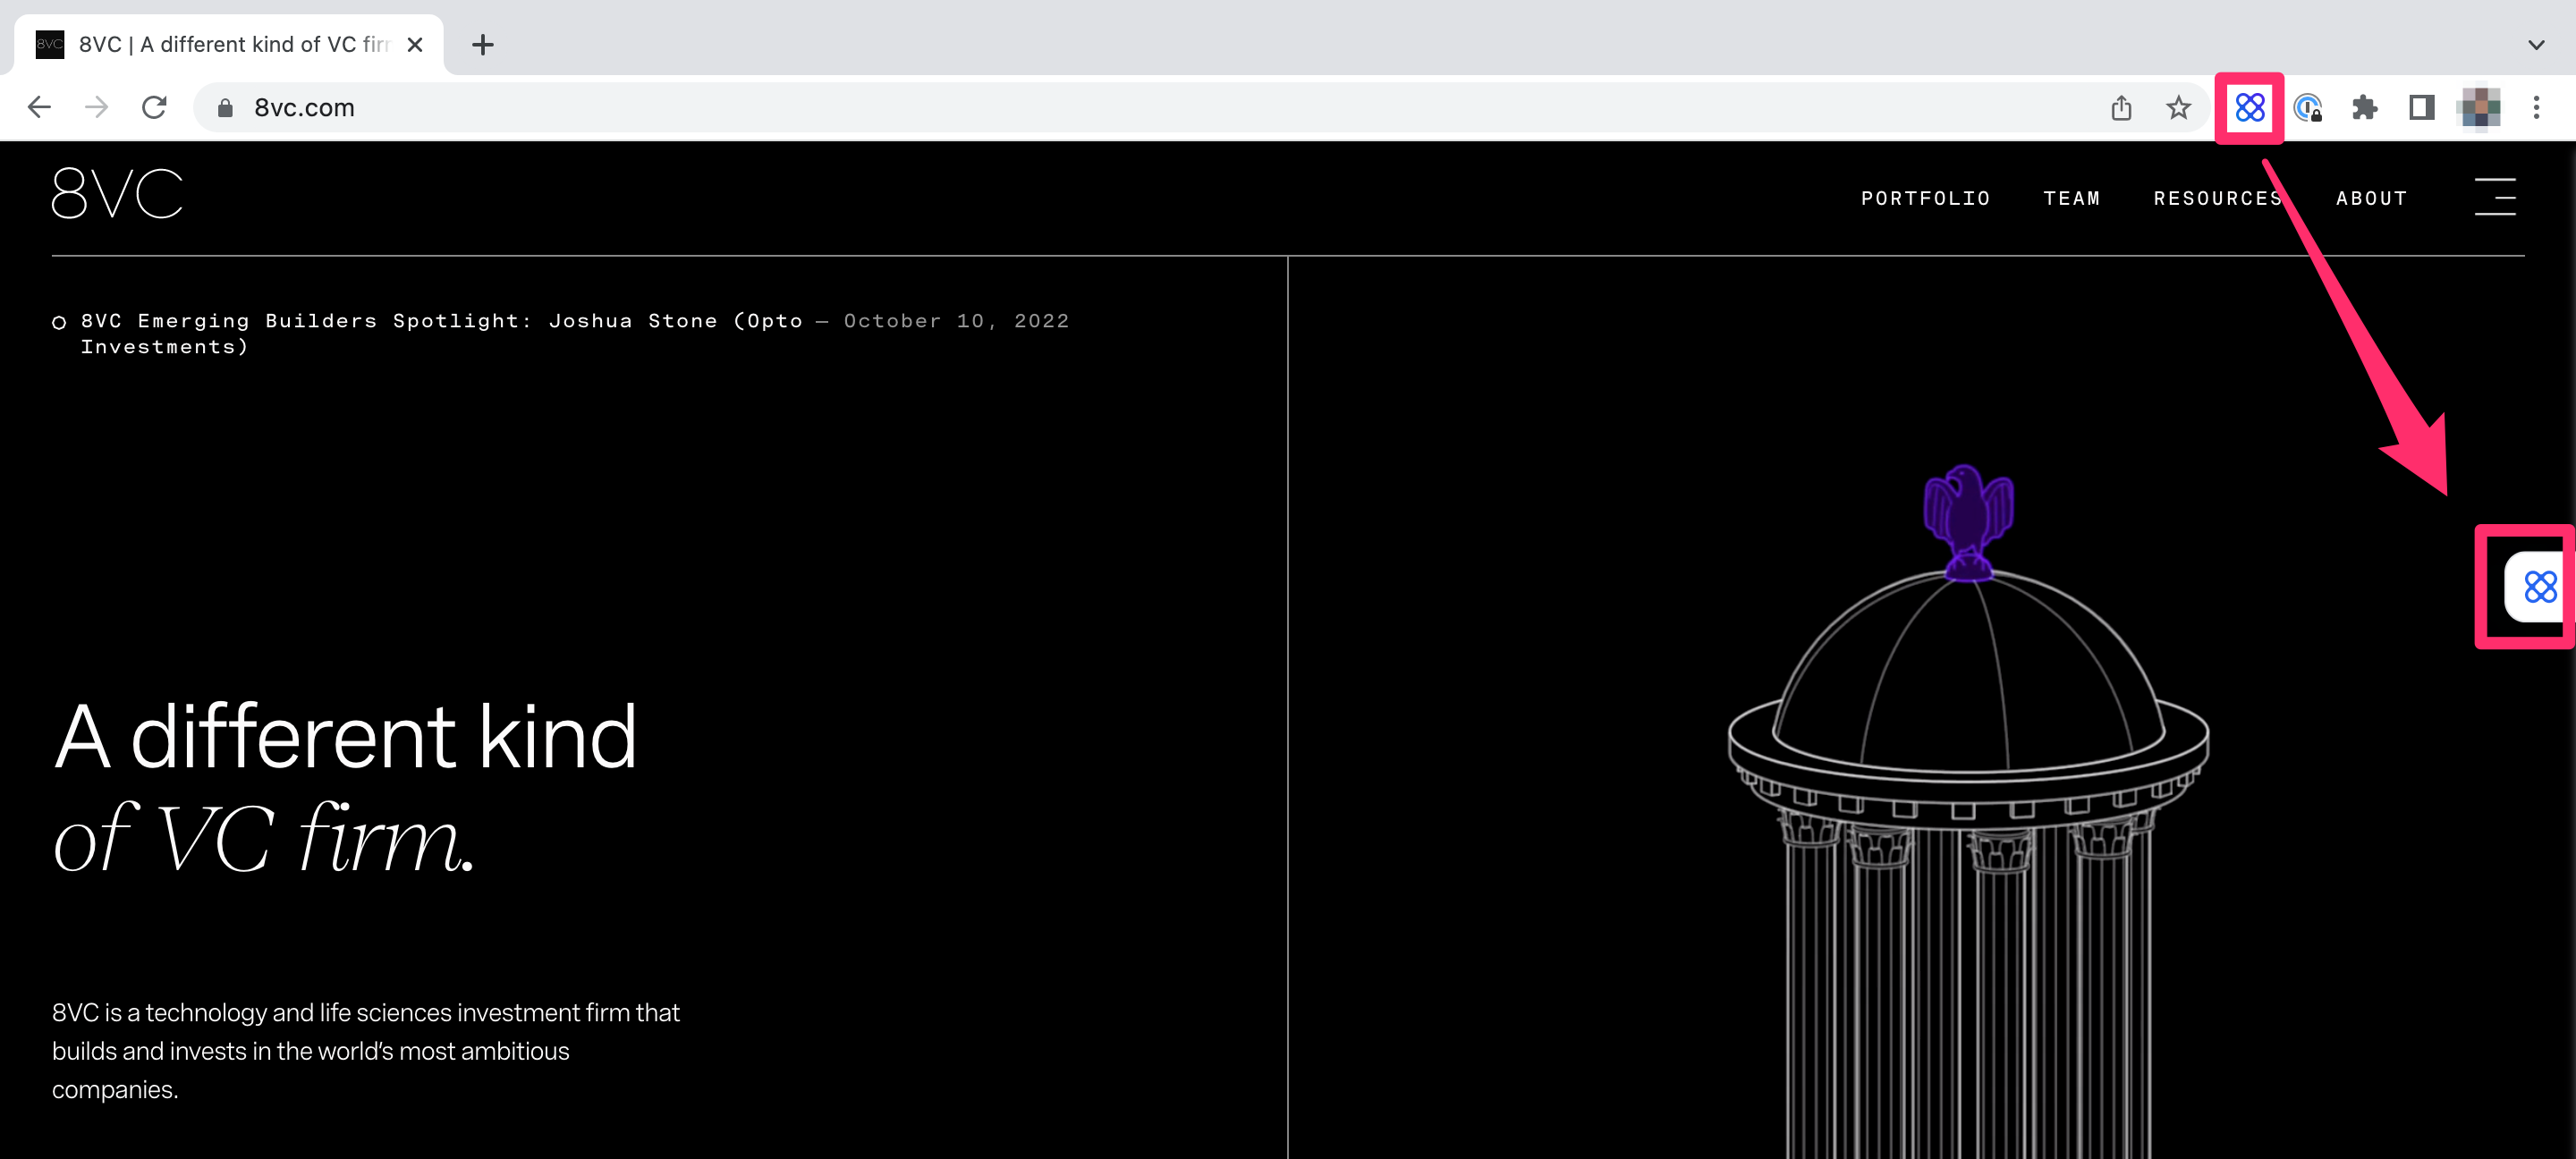Open the PORTFOLIO nav item
The image size is (2576, 1159).
[1925, 198]
